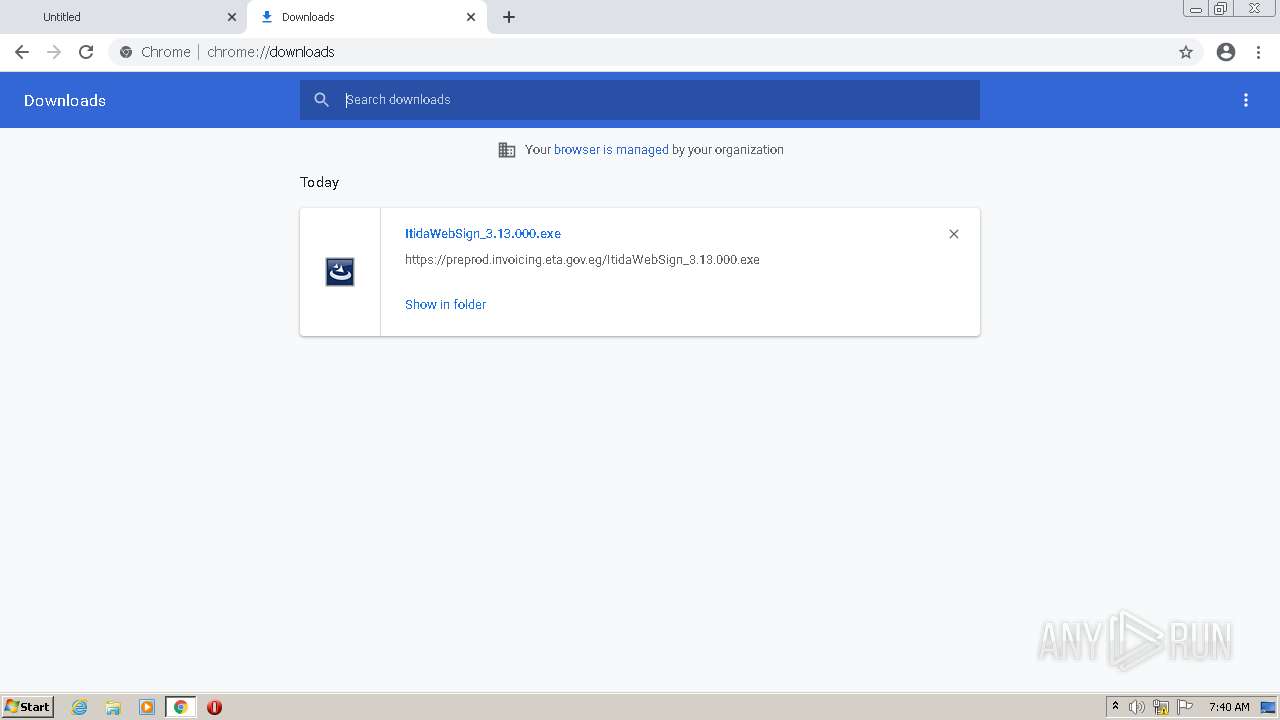
Task: Open the Chrome three-dot menu
Action: (x=1259, y=52)
